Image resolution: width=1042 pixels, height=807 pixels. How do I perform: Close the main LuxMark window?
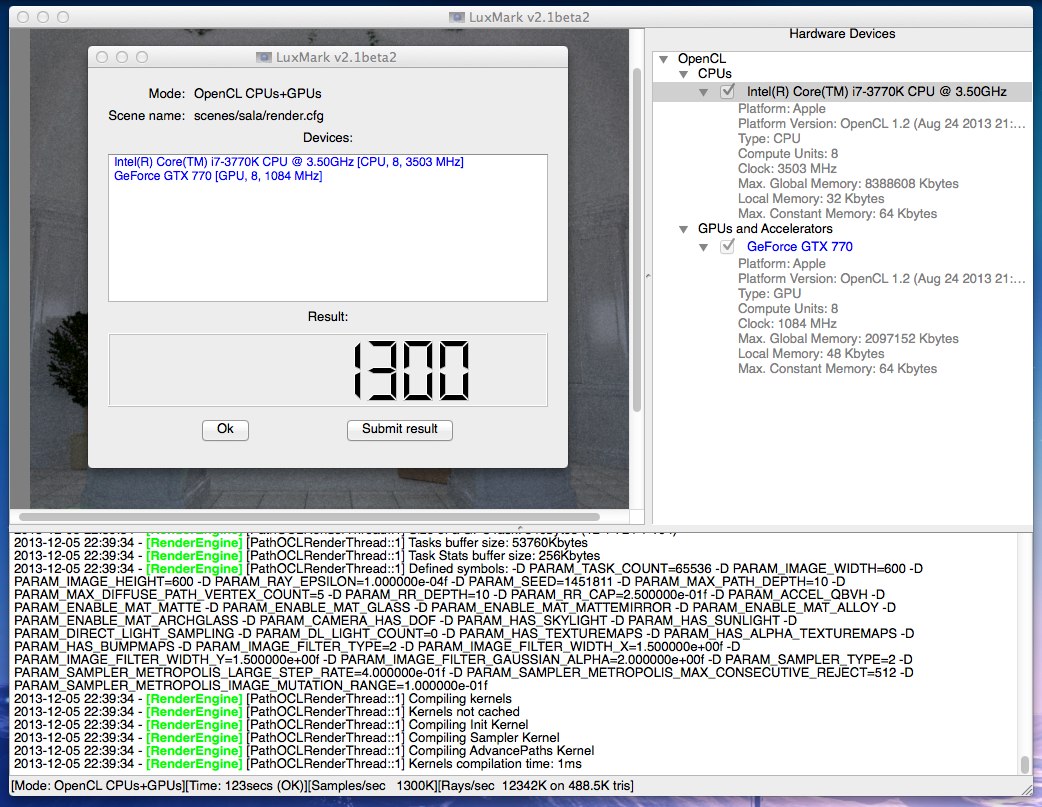tap(23, 17)
